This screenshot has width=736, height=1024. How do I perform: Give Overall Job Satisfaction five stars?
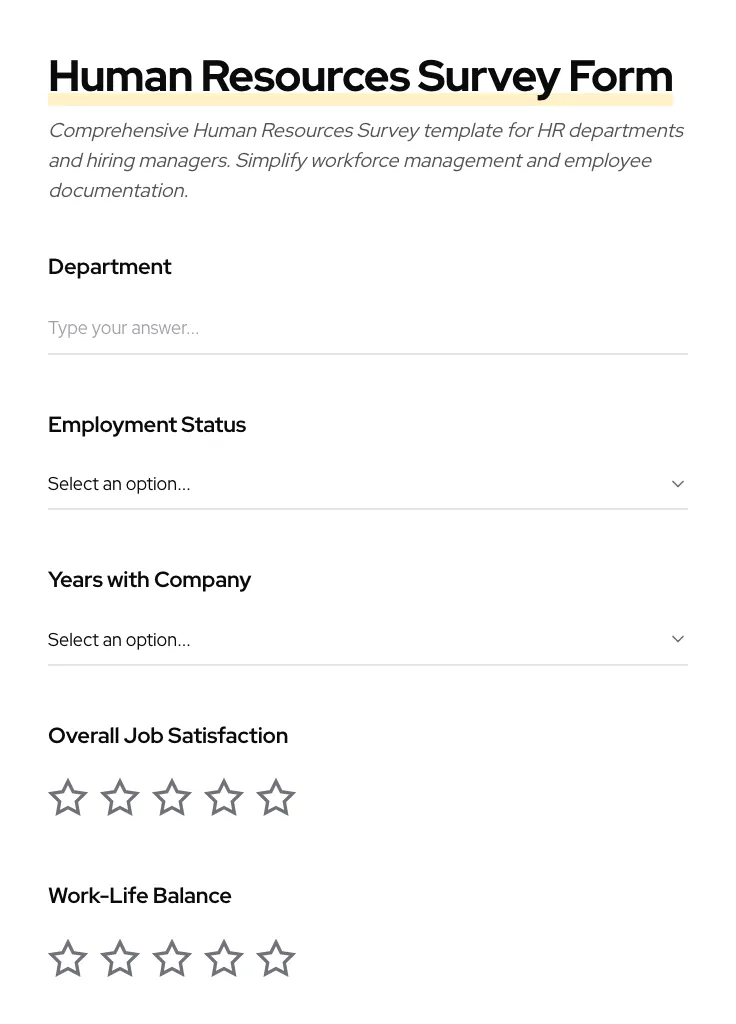(276, 797)
